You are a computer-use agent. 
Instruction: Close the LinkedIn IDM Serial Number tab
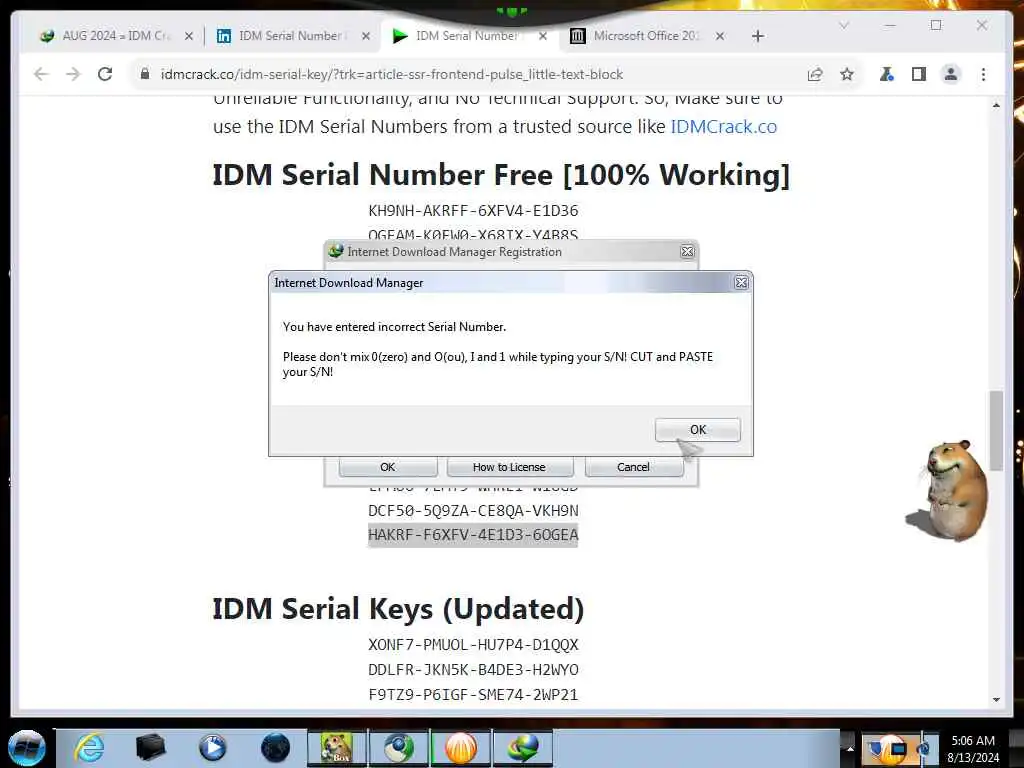tap(366, 36)
